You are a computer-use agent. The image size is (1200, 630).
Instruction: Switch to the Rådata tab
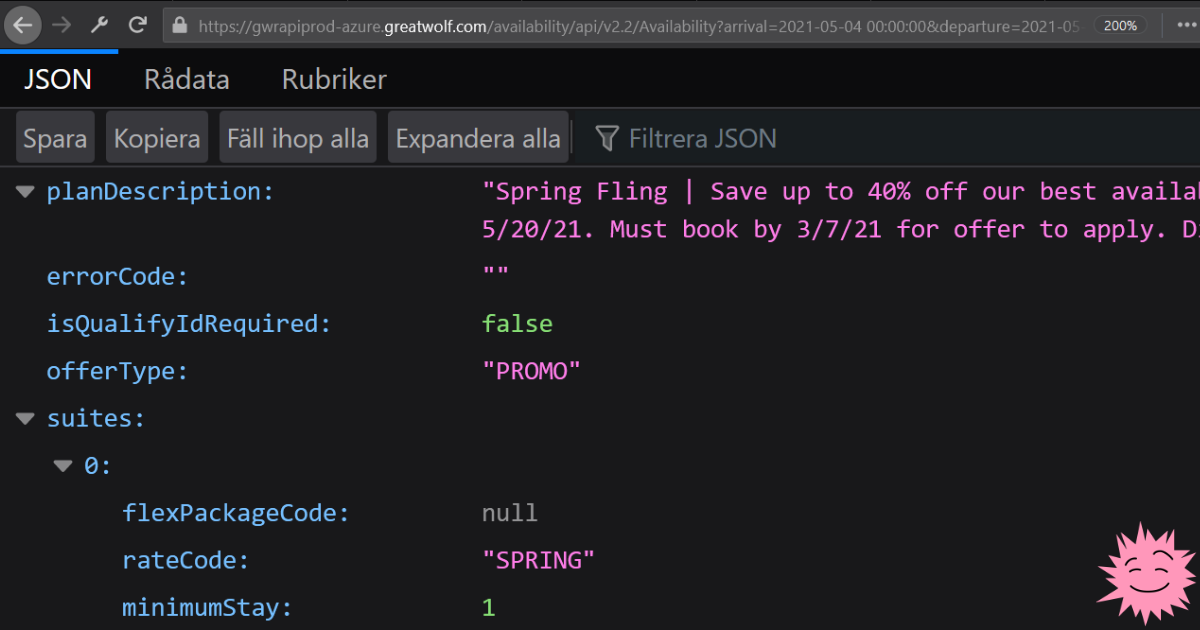(x=186, y=80)
